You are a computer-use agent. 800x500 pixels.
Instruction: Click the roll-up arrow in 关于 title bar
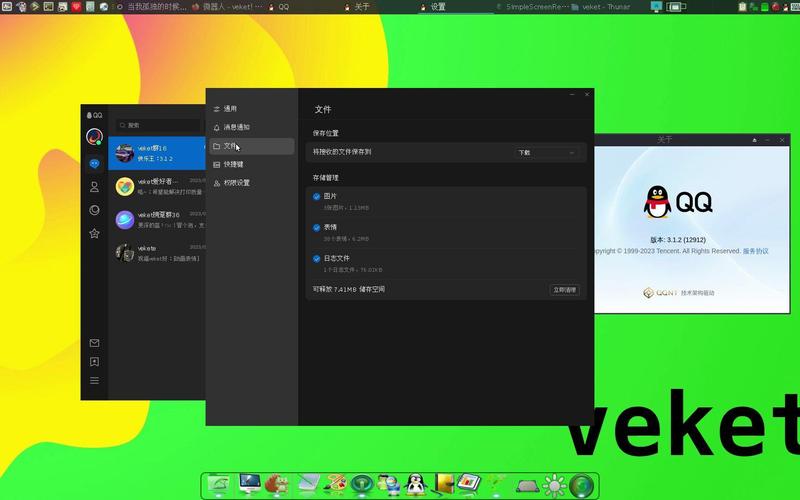754,140
